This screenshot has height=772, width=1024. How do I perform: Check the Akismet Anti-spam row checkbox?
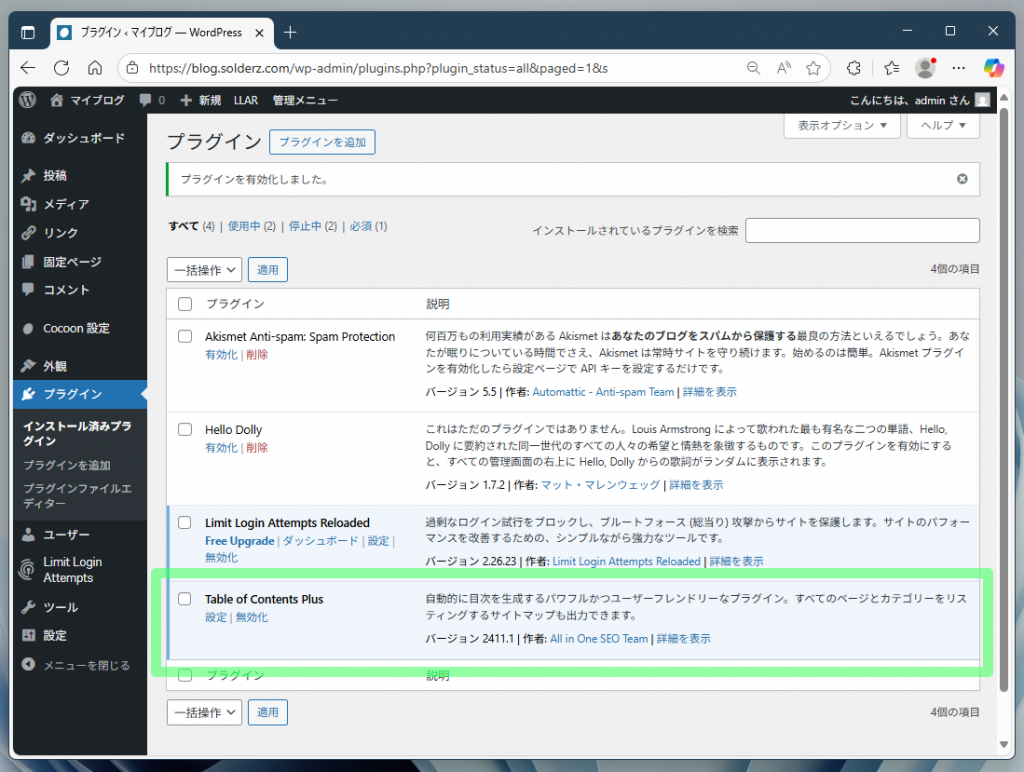coord(185,335)
